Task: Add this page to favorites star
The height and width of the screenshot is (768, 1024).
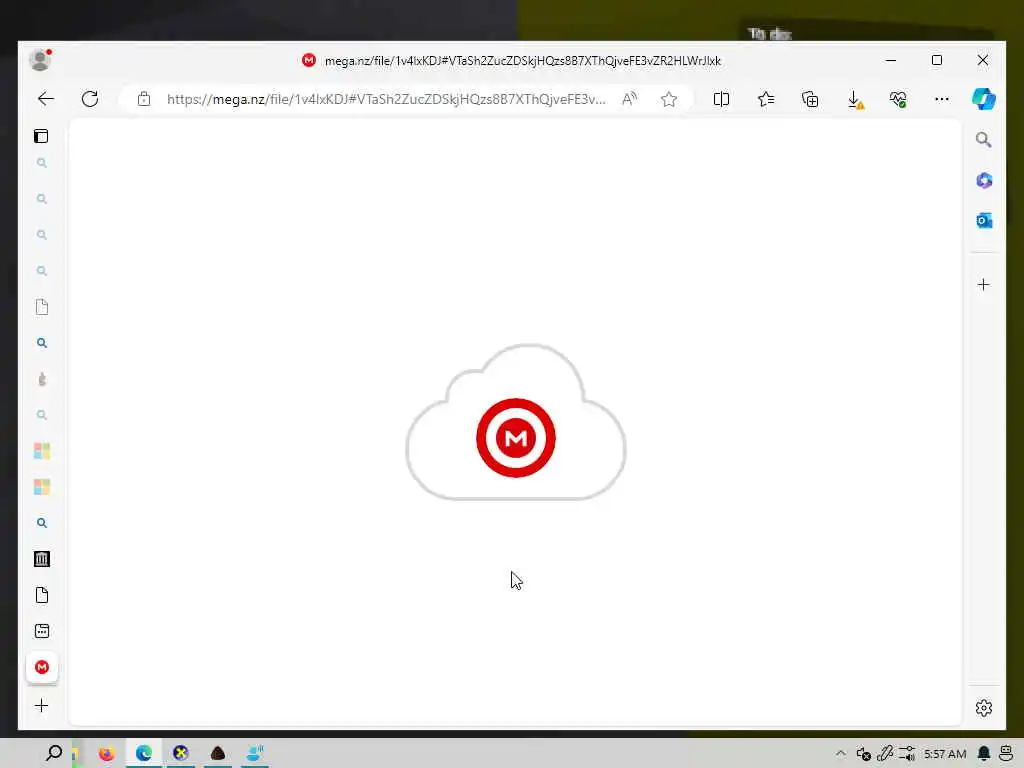Action: pos(669,99)
